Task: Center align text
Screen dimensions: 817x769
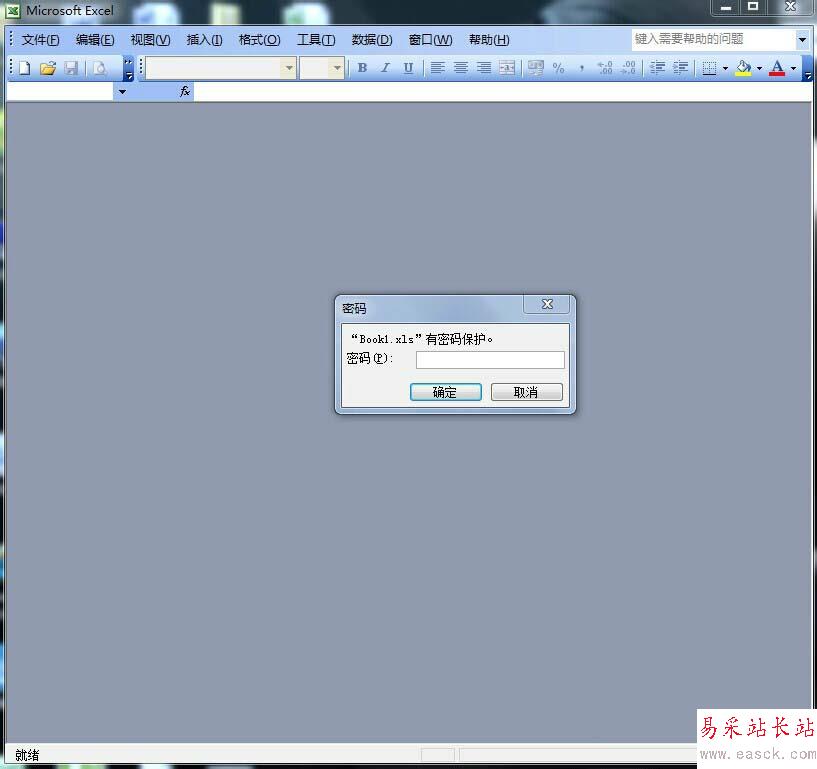Action: click(x=461, y=68)
